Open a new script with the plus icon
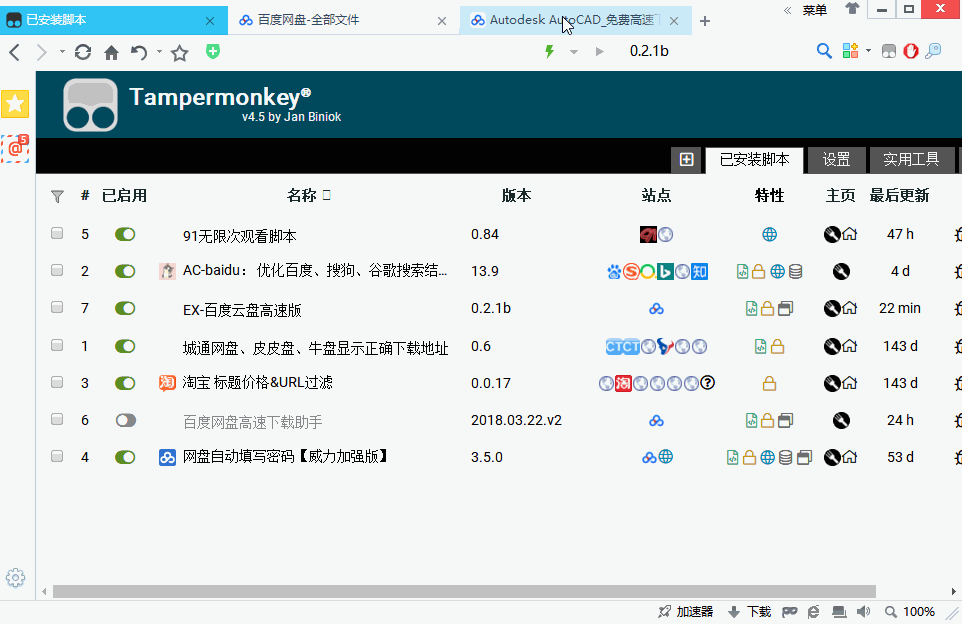 click(x=687, y=159)
